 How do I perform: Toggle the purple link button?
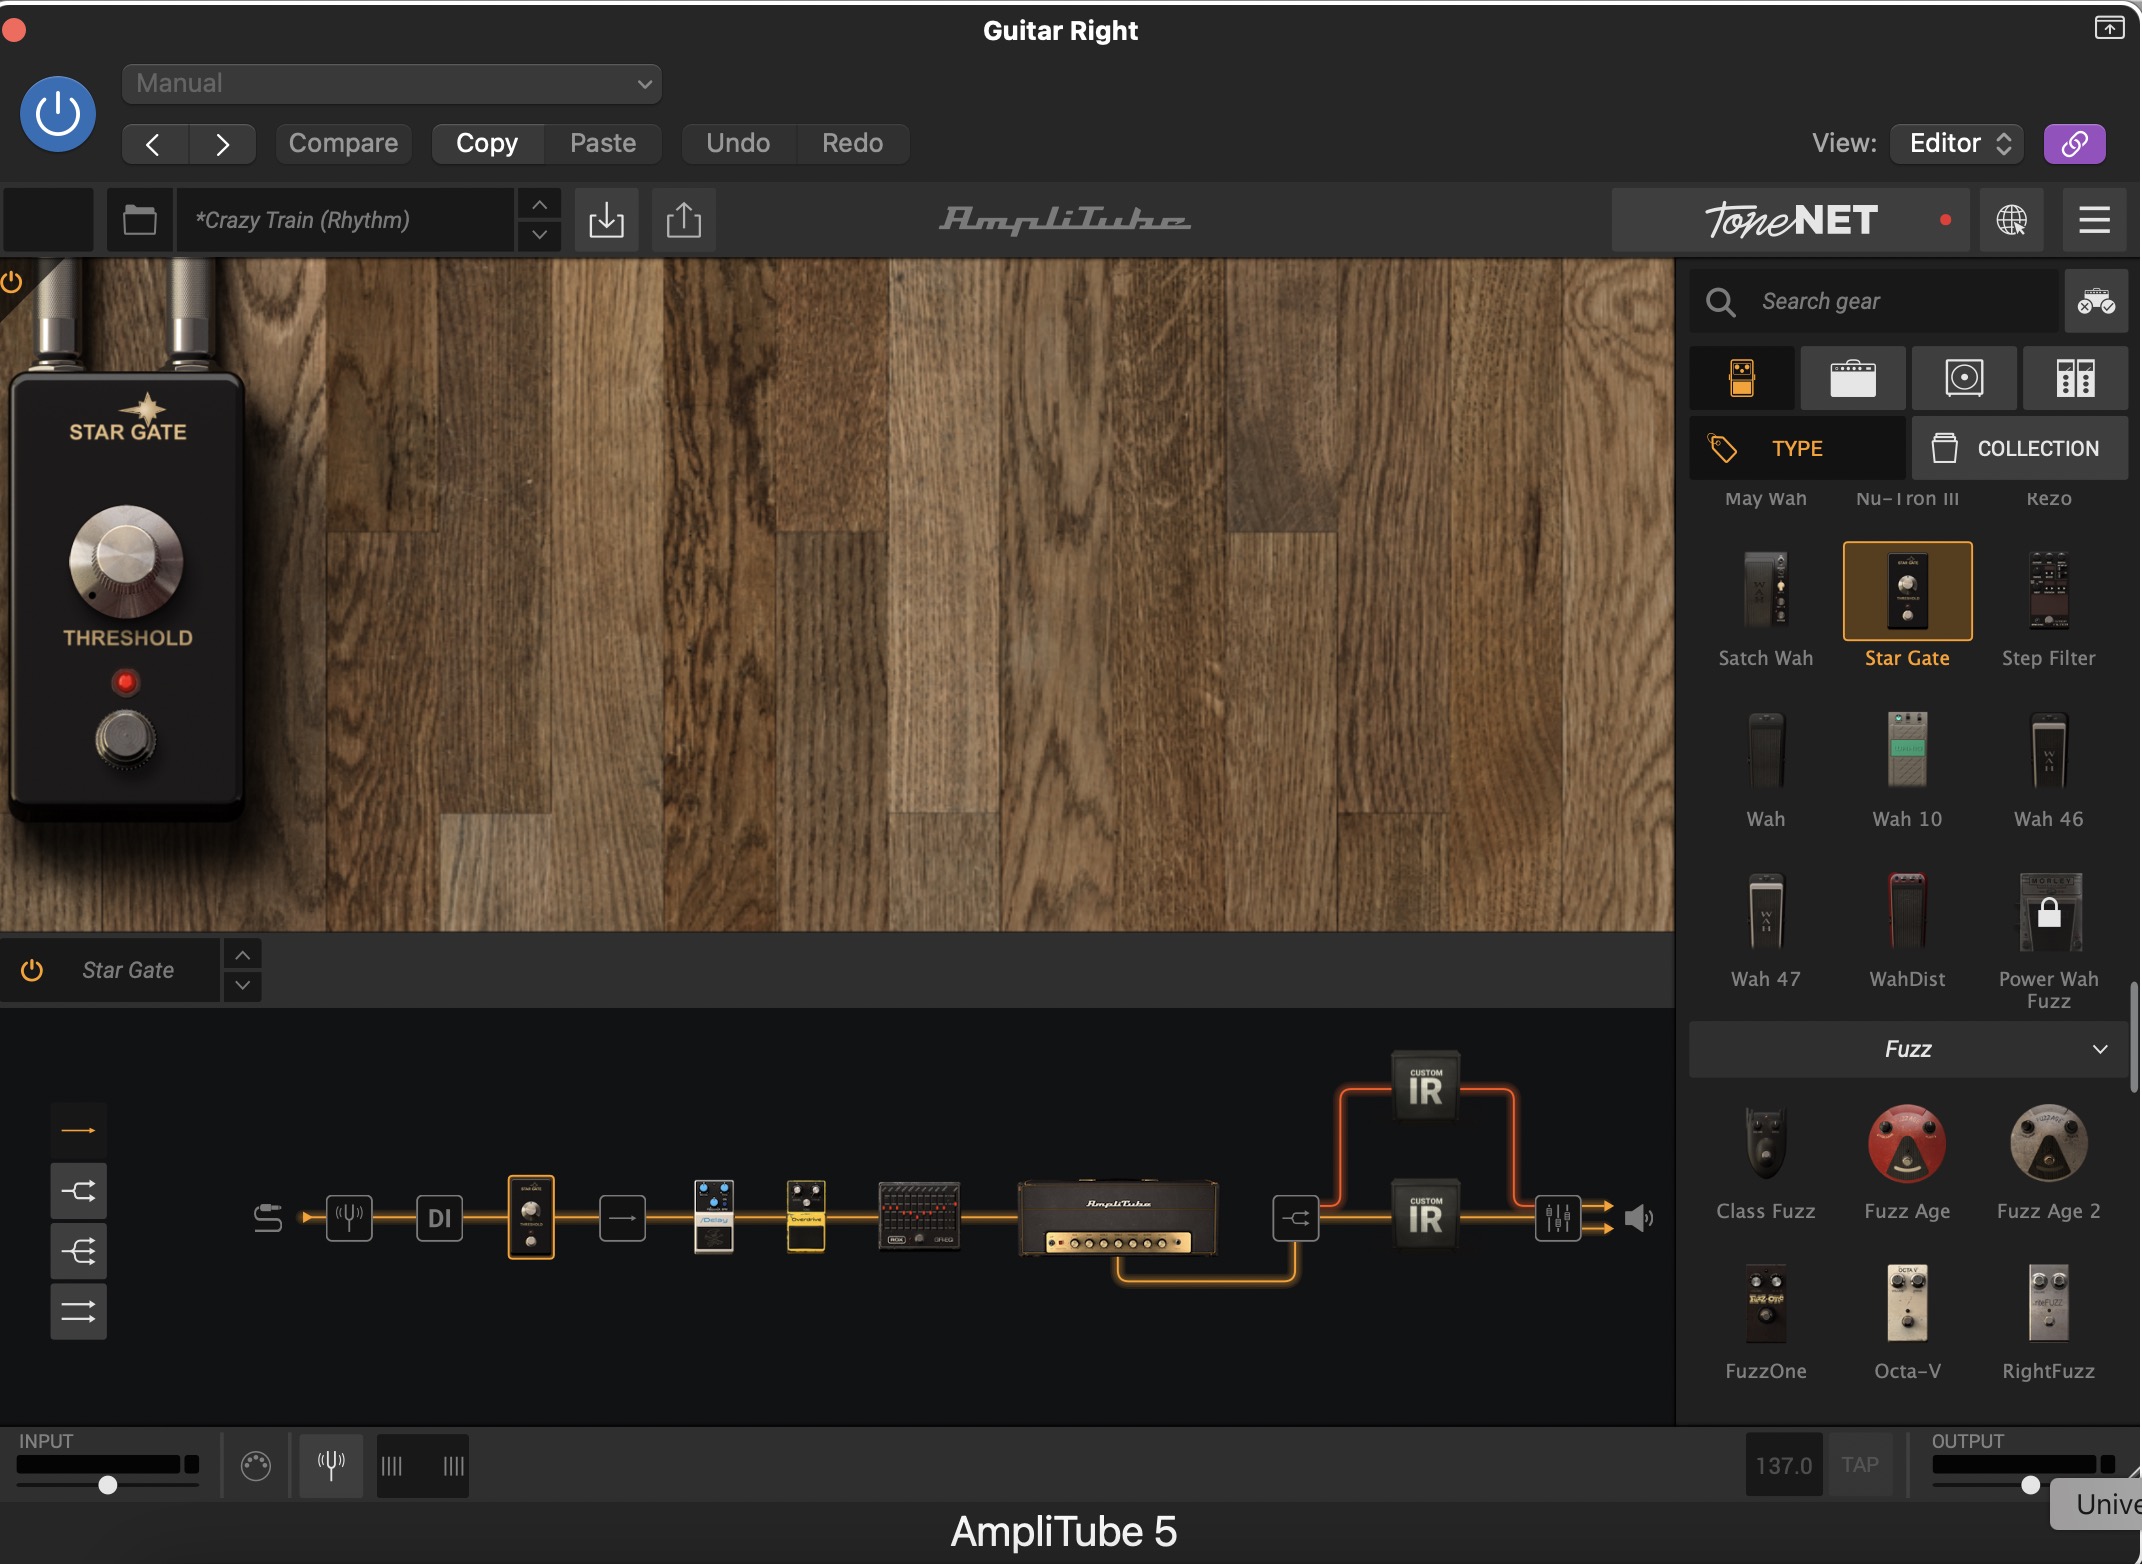(x=2074, y=144)
